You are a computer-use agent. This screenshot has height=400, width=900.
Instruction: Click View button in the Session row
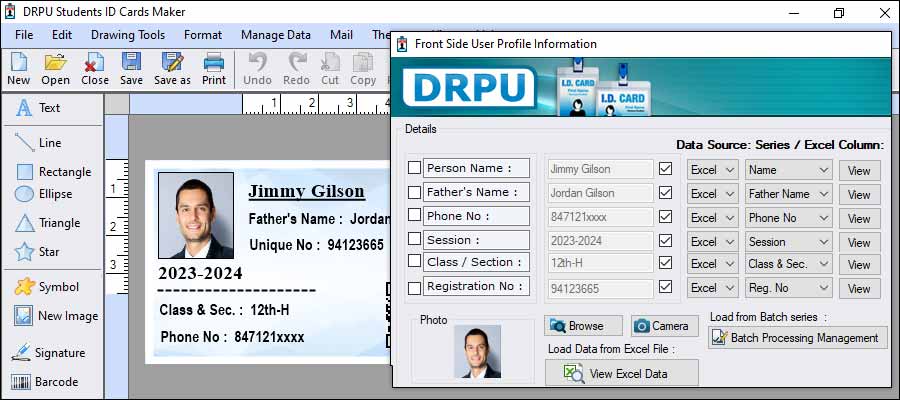859,243
